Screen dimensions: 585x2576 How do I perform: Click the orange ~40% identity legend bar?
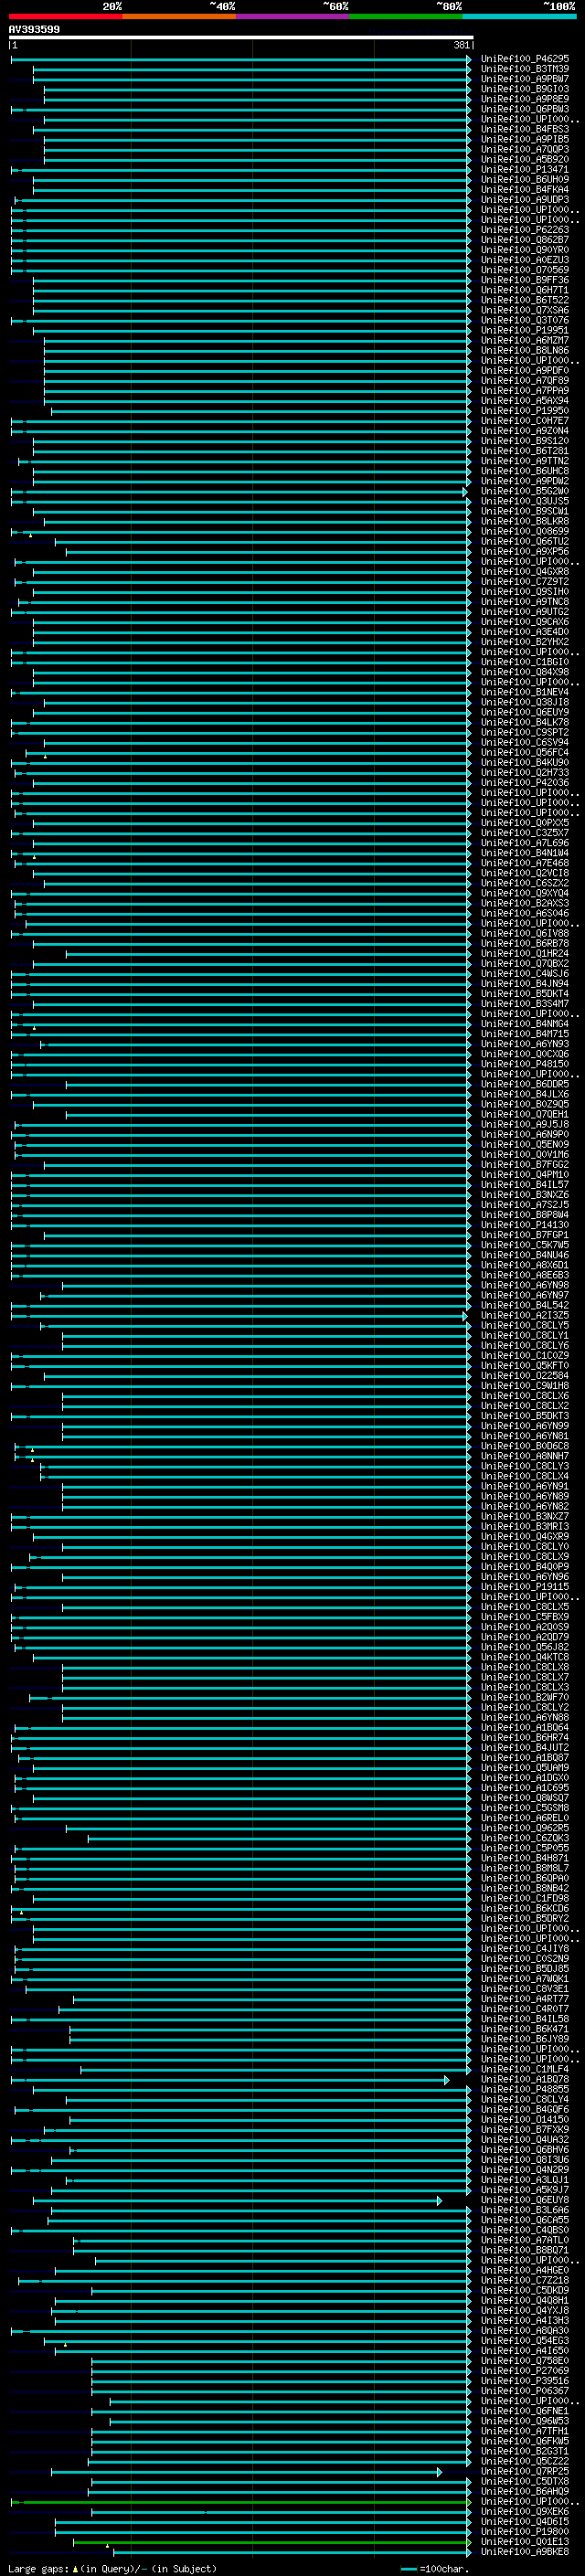179,16
